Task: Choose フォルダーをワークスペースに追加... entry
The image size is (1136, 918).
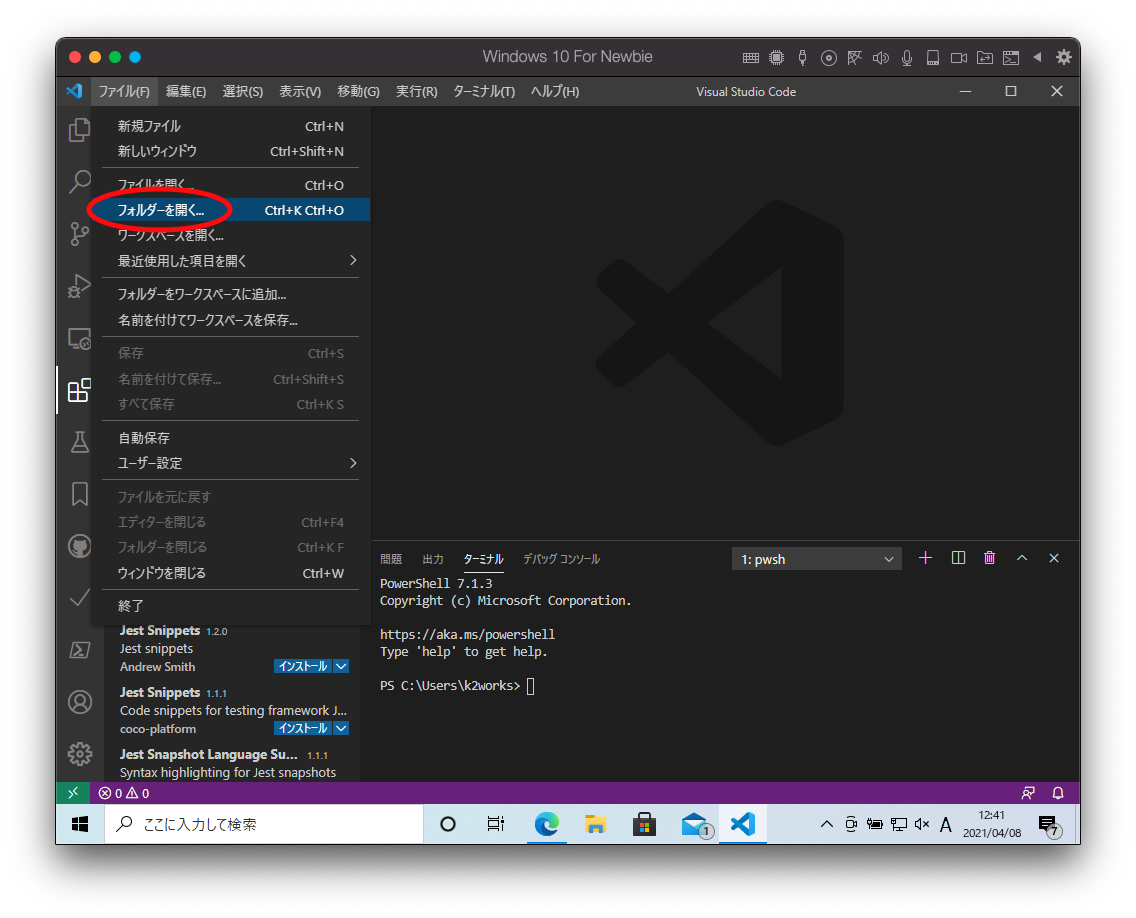Action: coord(230,294)
